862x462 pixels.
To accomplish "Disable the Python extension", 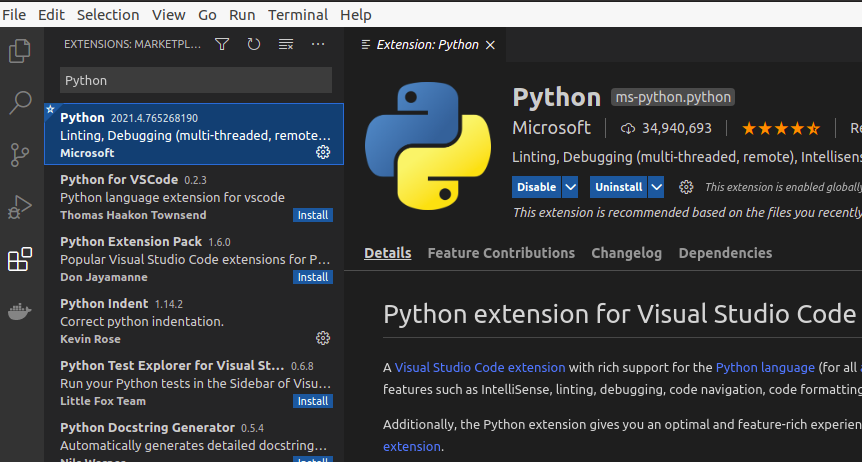I will click(537, 187).
